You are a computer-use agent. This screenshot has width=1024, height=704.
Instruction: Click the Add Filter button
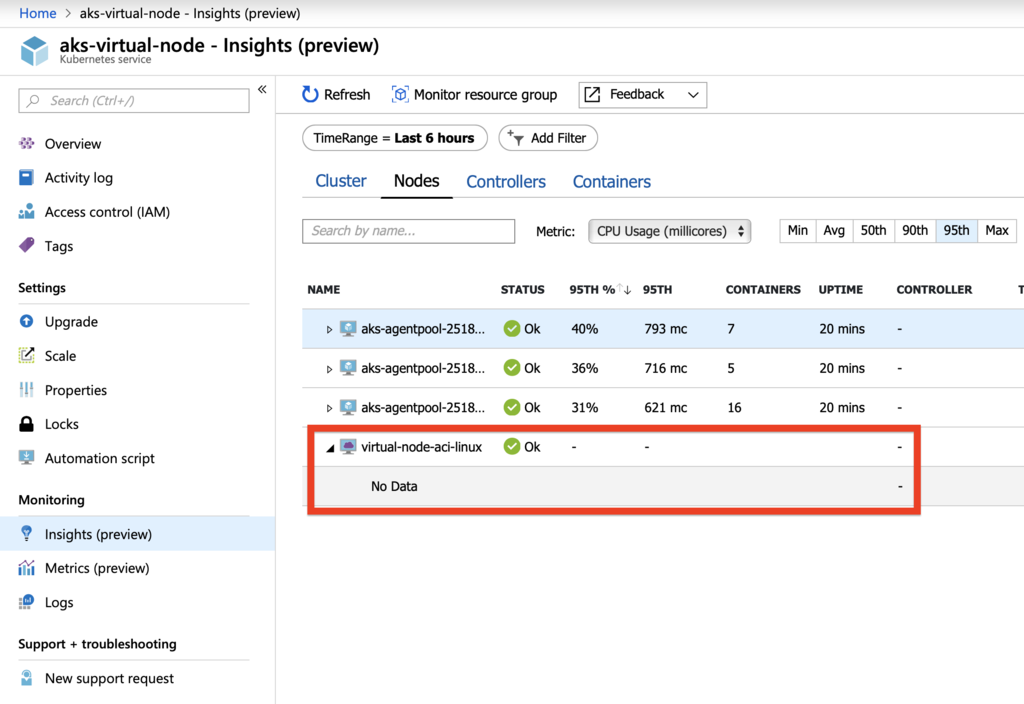(548, 138)
